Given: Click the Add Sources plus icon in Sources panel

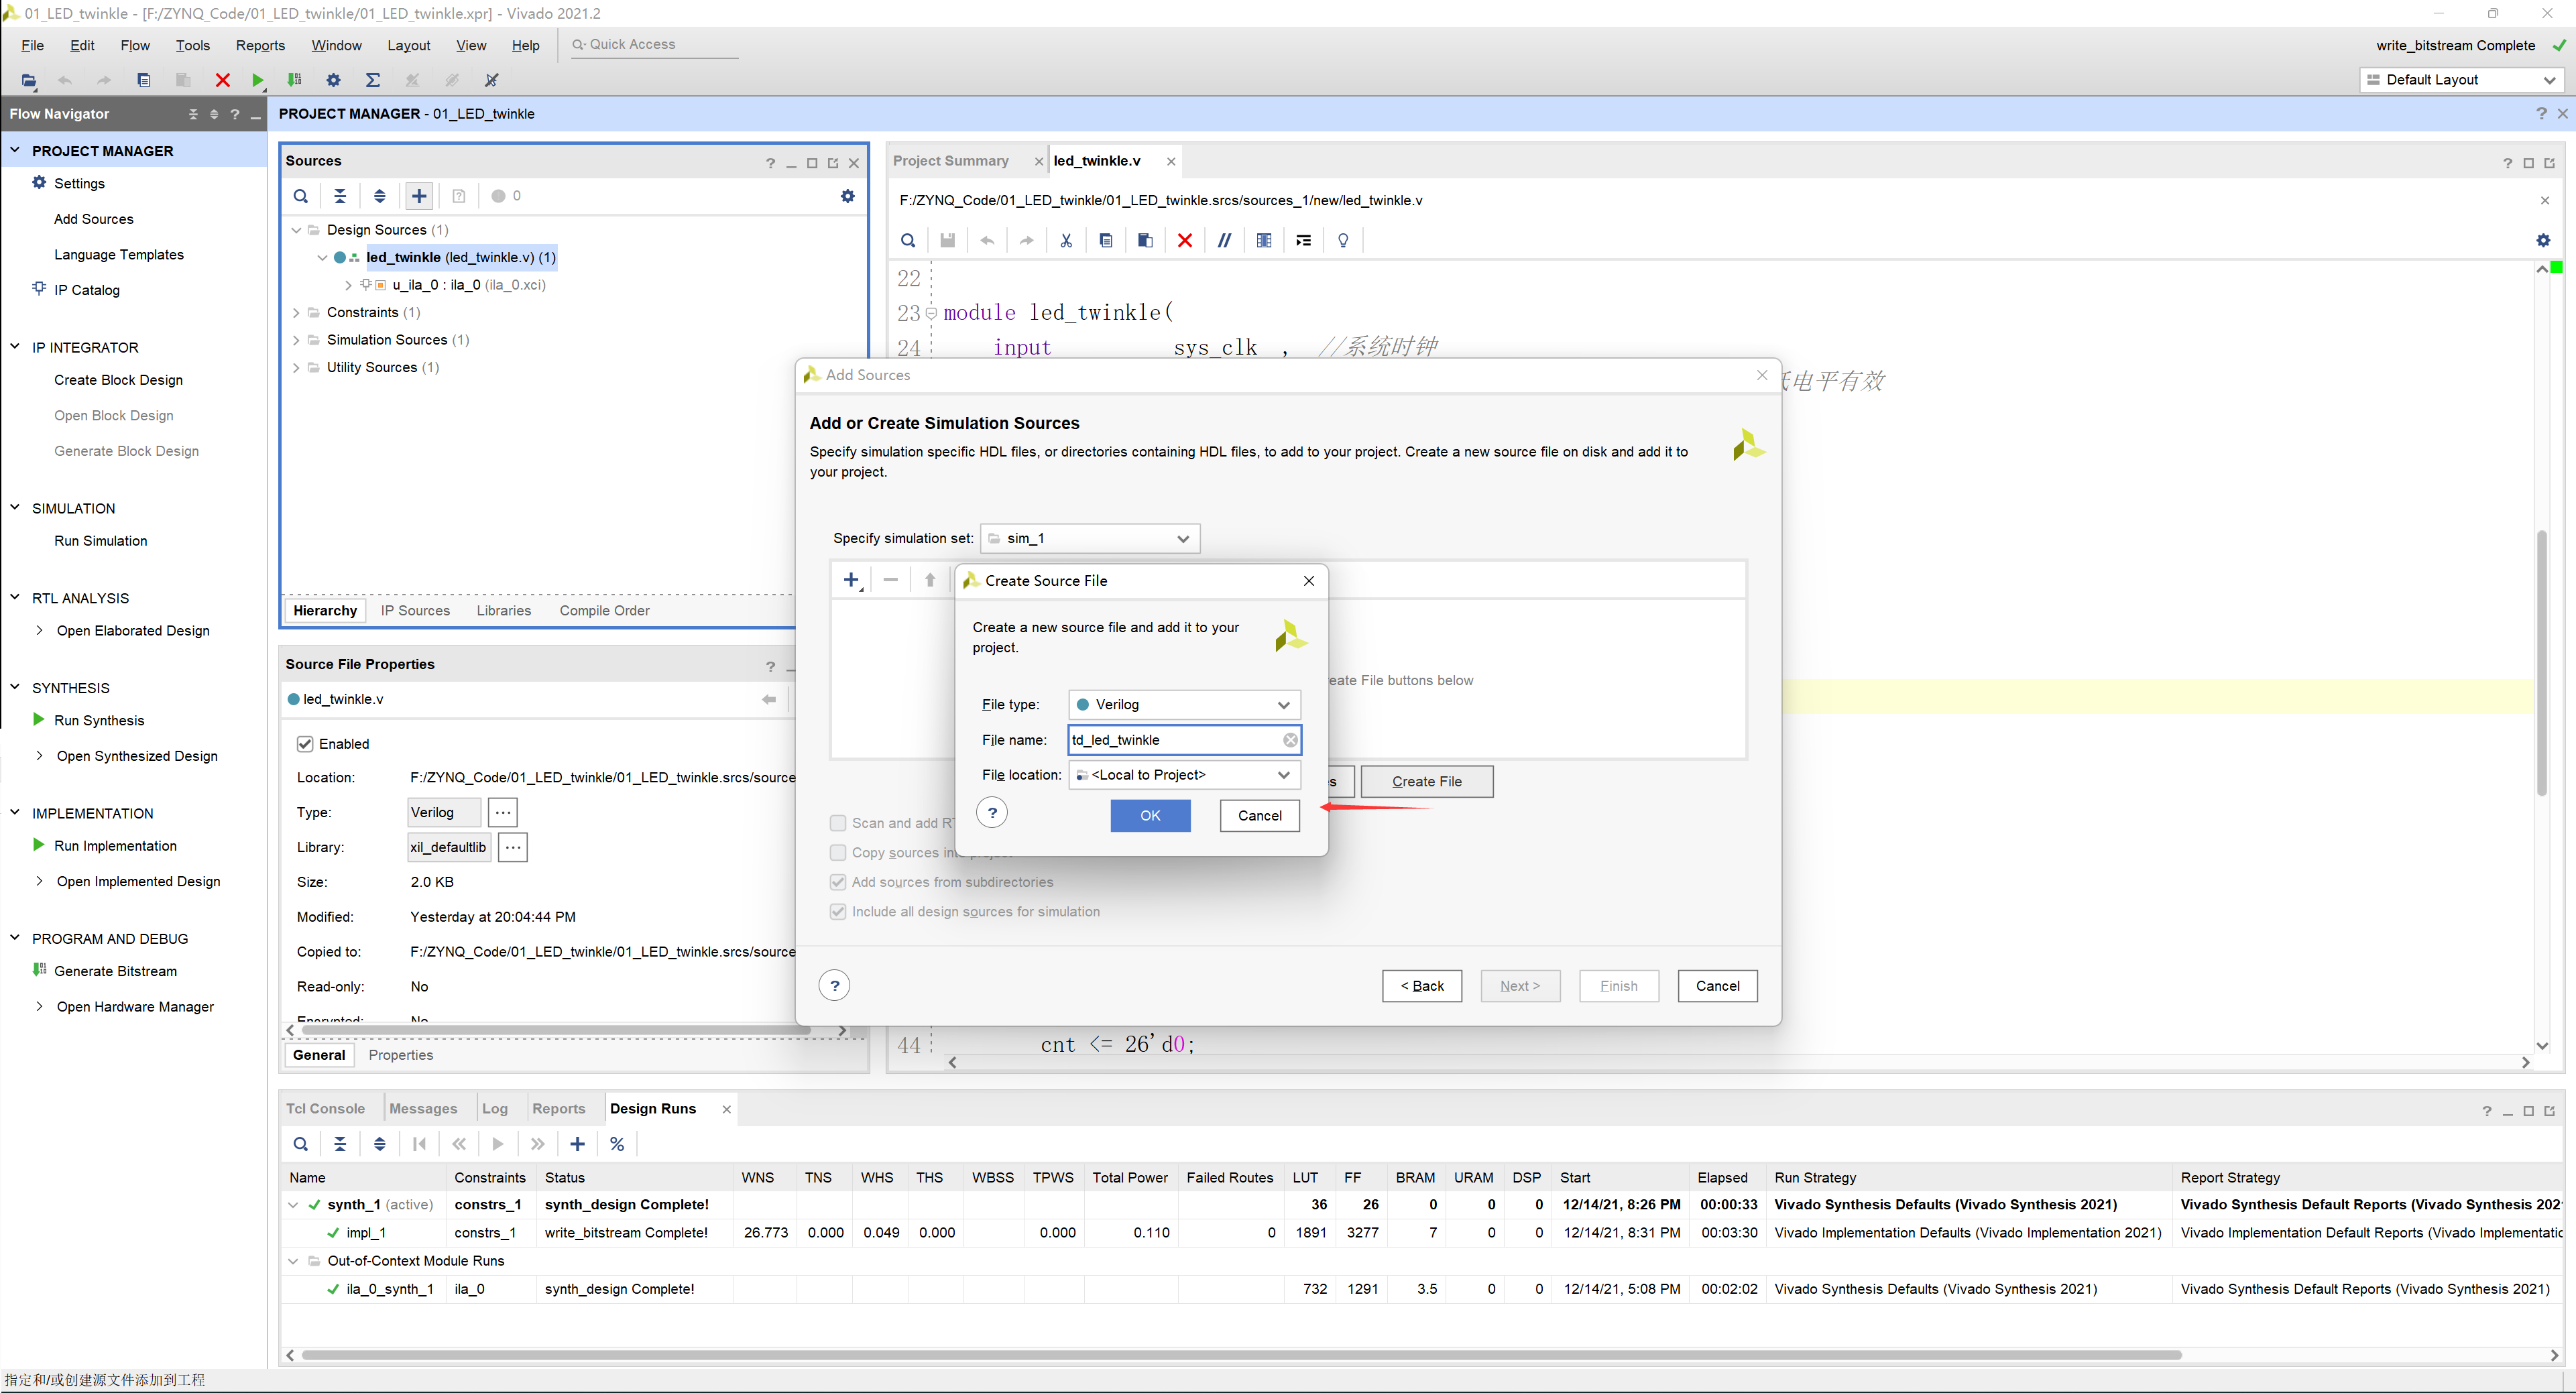Looking at the screenshot, I should click(x=419, y=196).
